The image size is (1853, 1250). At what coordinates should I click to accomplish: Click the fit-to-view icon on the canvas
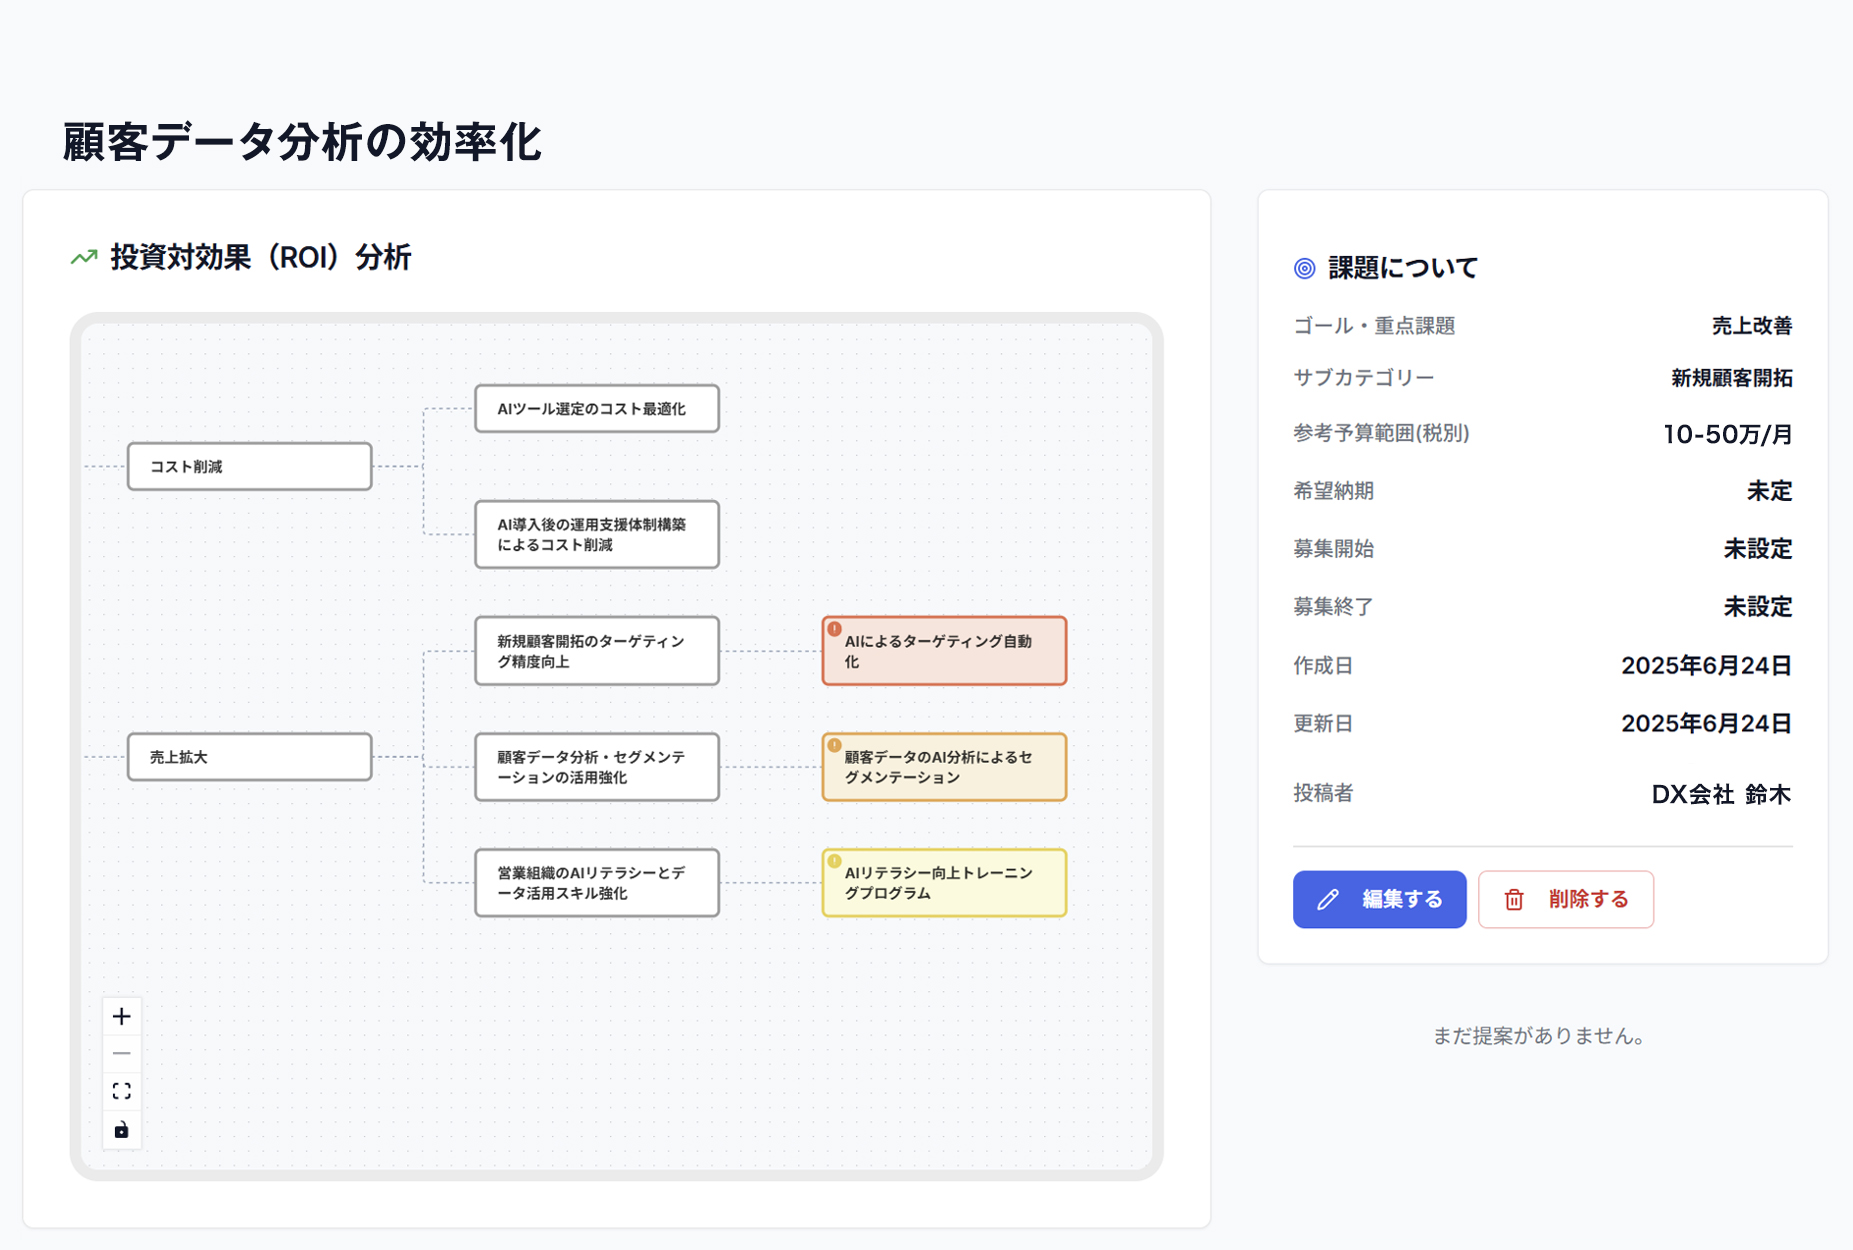[122, 1090]
